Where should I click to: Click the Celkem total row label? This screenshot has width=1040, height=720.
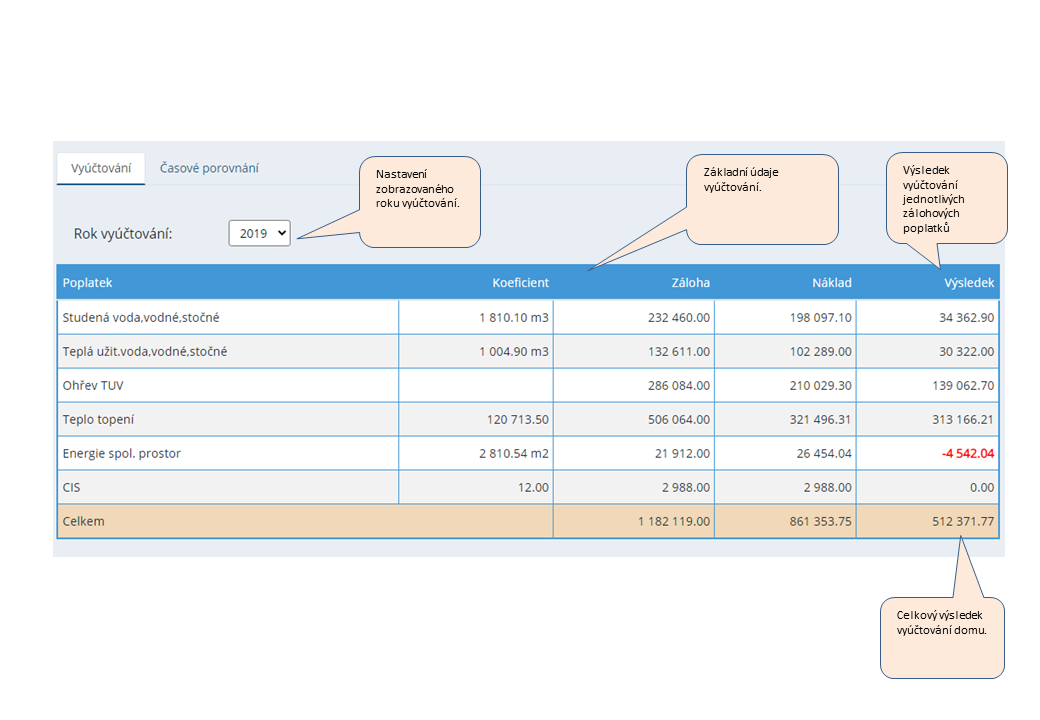(84, 522)
